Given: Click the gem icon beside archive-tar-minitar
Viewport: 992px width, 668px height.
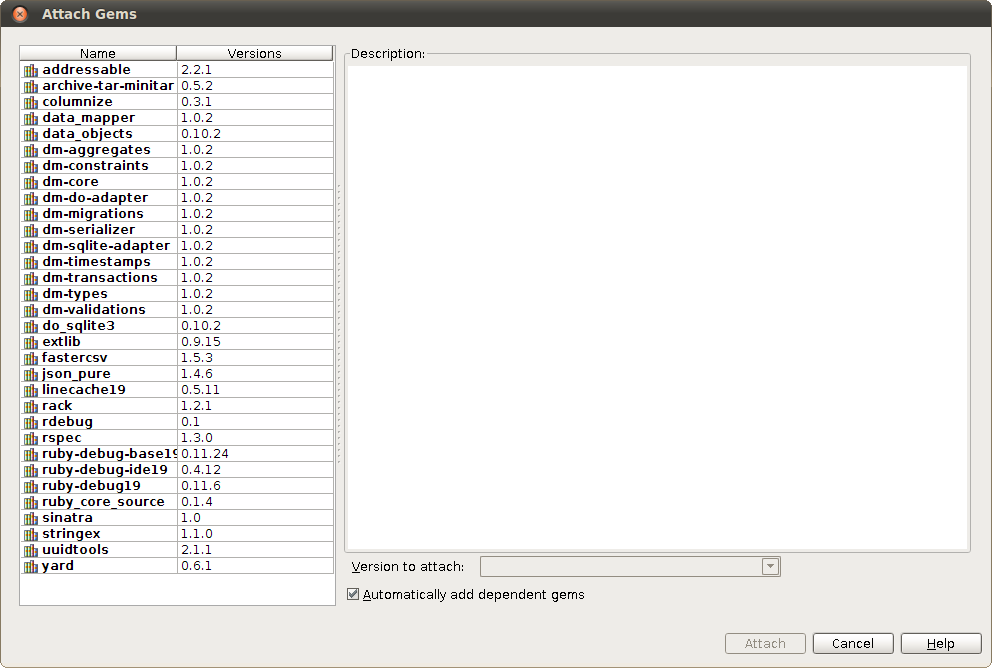Looking at the screenshot, I should [31, 86].
